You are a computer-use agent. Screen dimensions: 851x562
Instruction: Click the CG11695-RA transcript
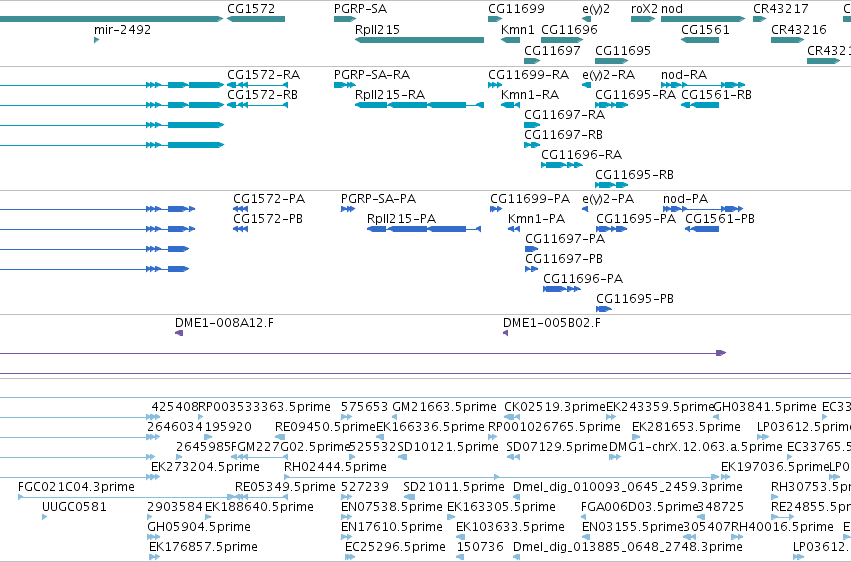point(612,105)
